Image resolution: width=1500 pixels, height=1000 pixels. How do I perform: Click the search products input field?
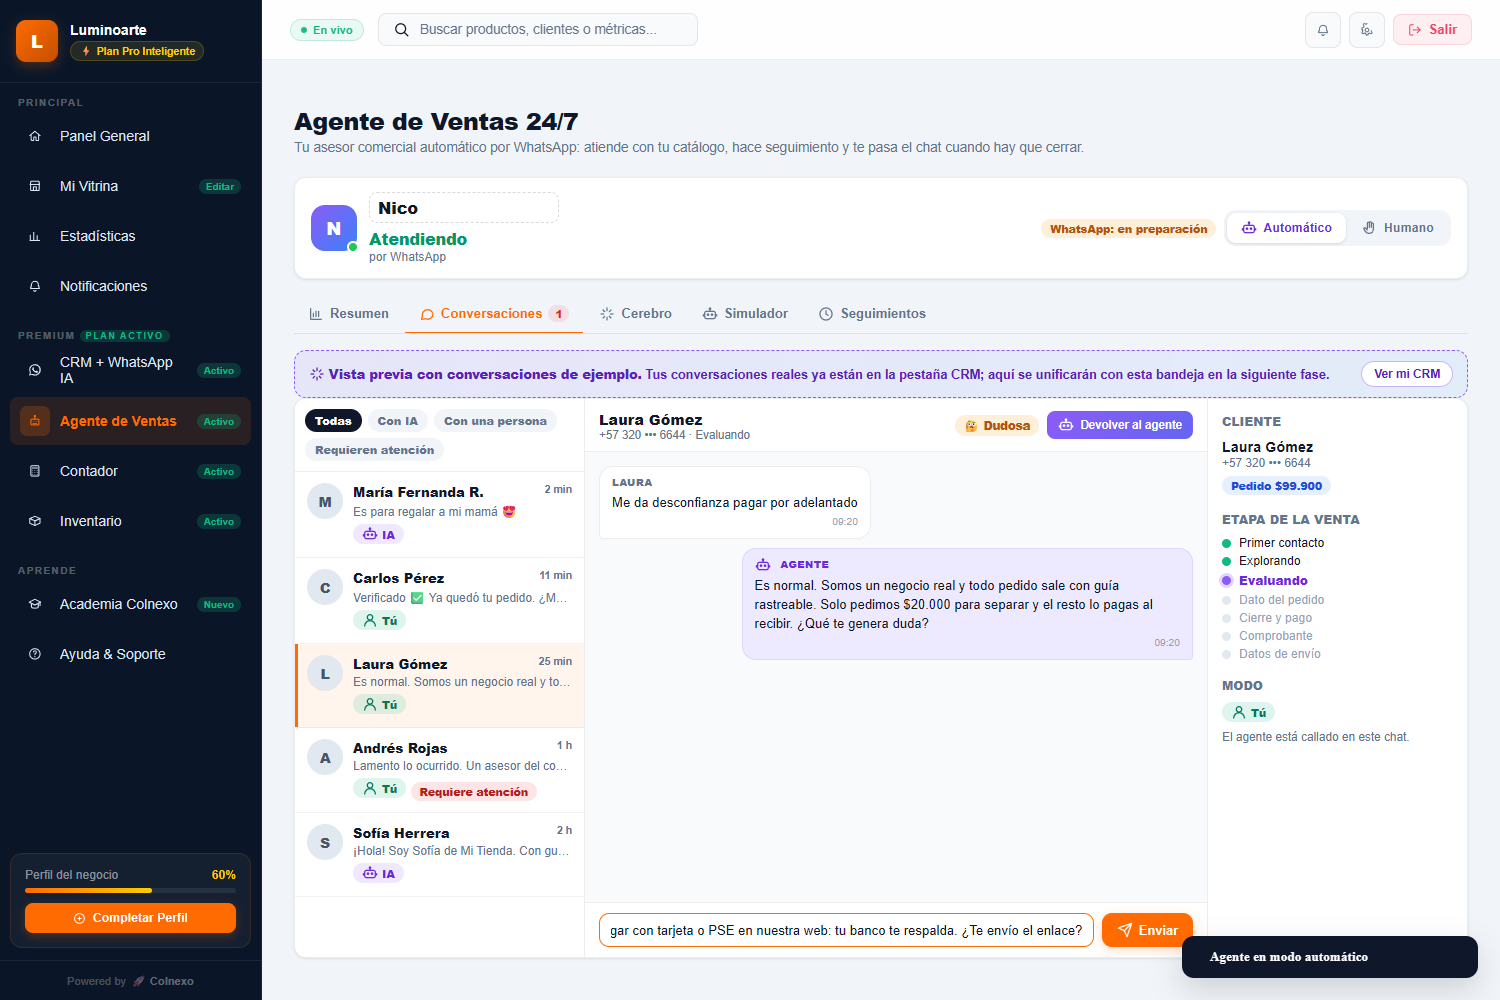(x=538, y=30)
